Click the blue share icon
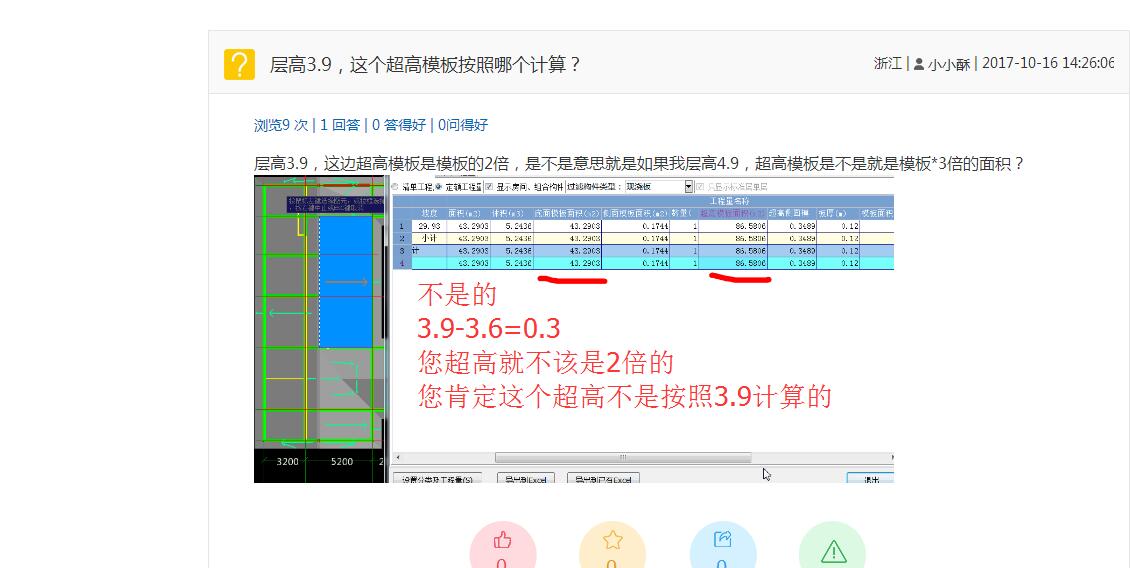The height and width of the screenshot is (568, 1130). 722,539
